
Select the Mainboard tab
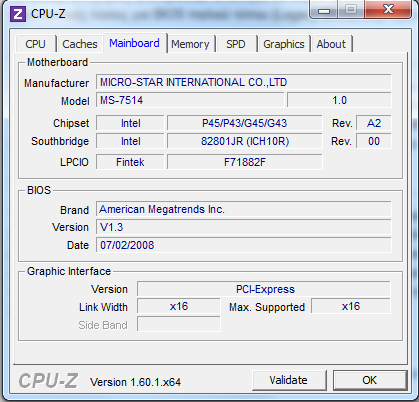pyautogui.click(x=134, y=43)
